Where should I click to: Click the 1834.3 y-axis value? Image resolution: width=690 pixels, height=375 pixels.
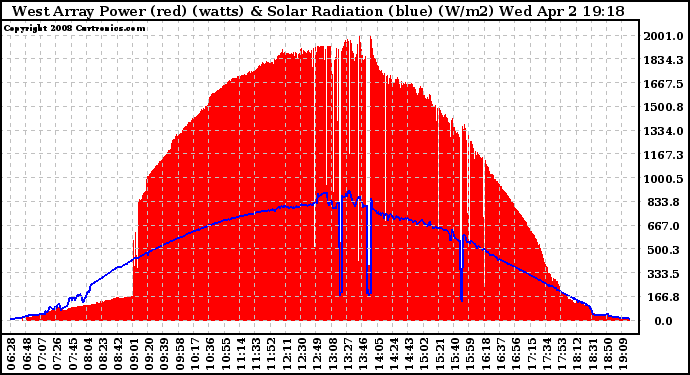point(664,60)
